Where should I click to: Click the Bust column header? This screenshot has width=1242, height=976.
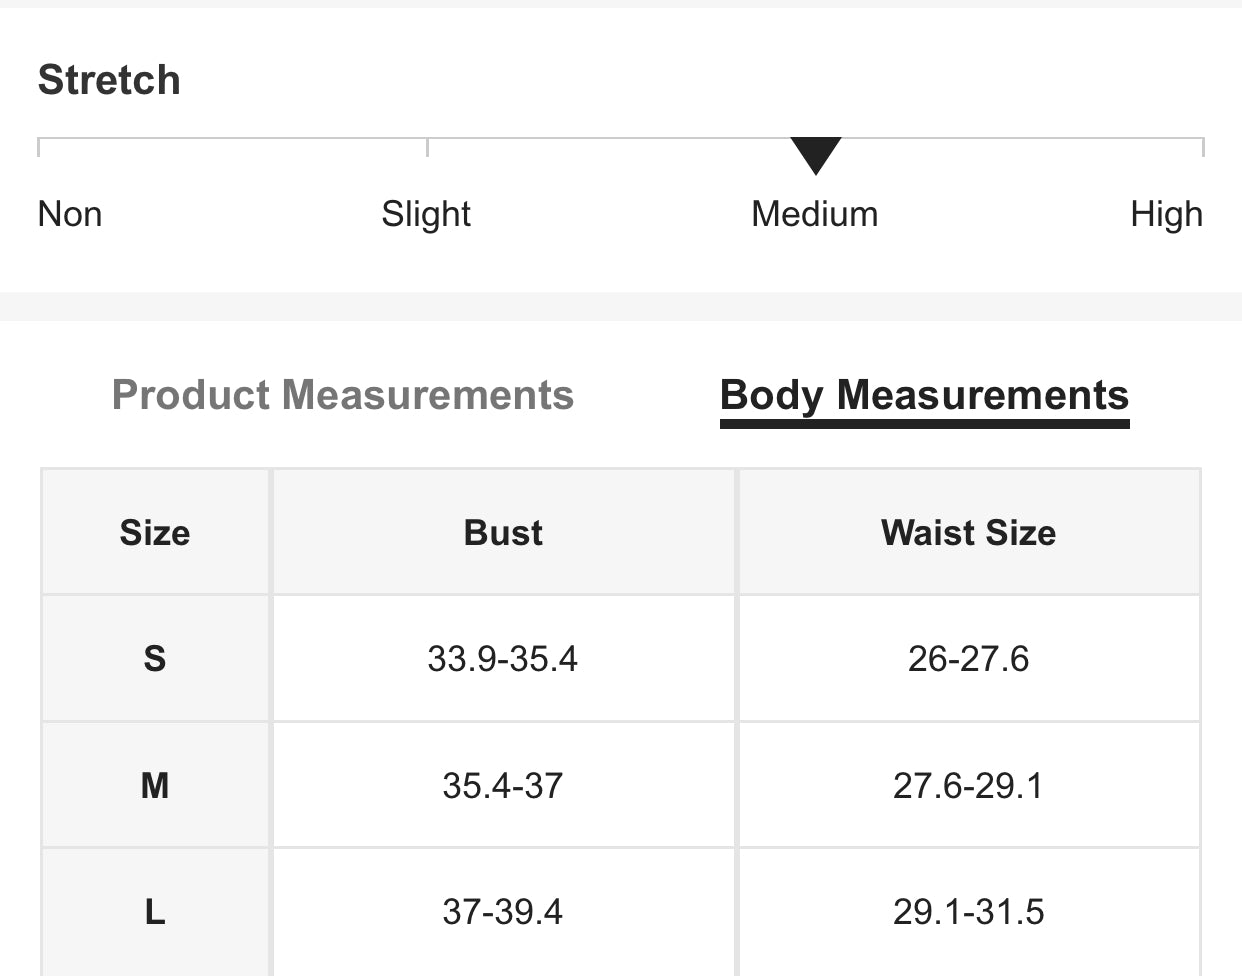(x=503, y=532)
